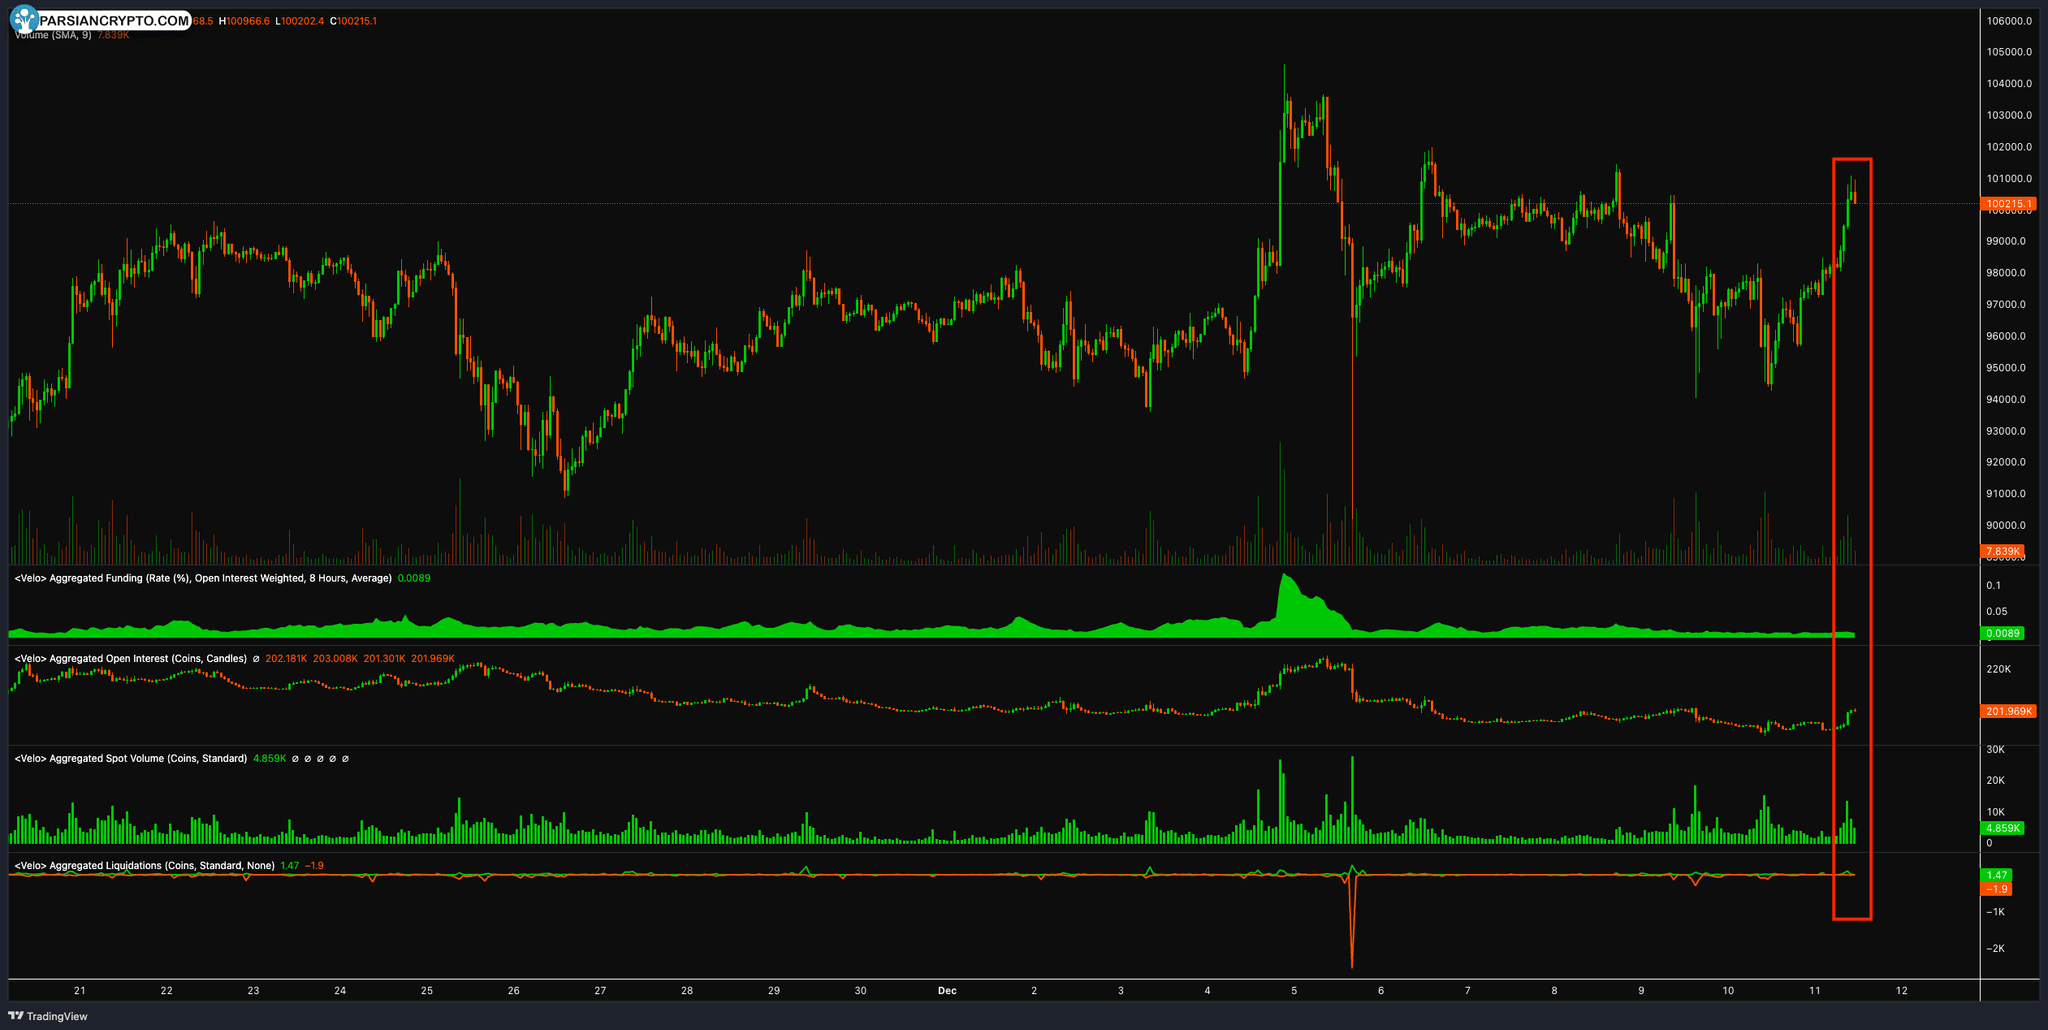Click the 220K open interest axis label
The height and width of the screenshot is (1030, 2048).
click(x=1998, y=669)
